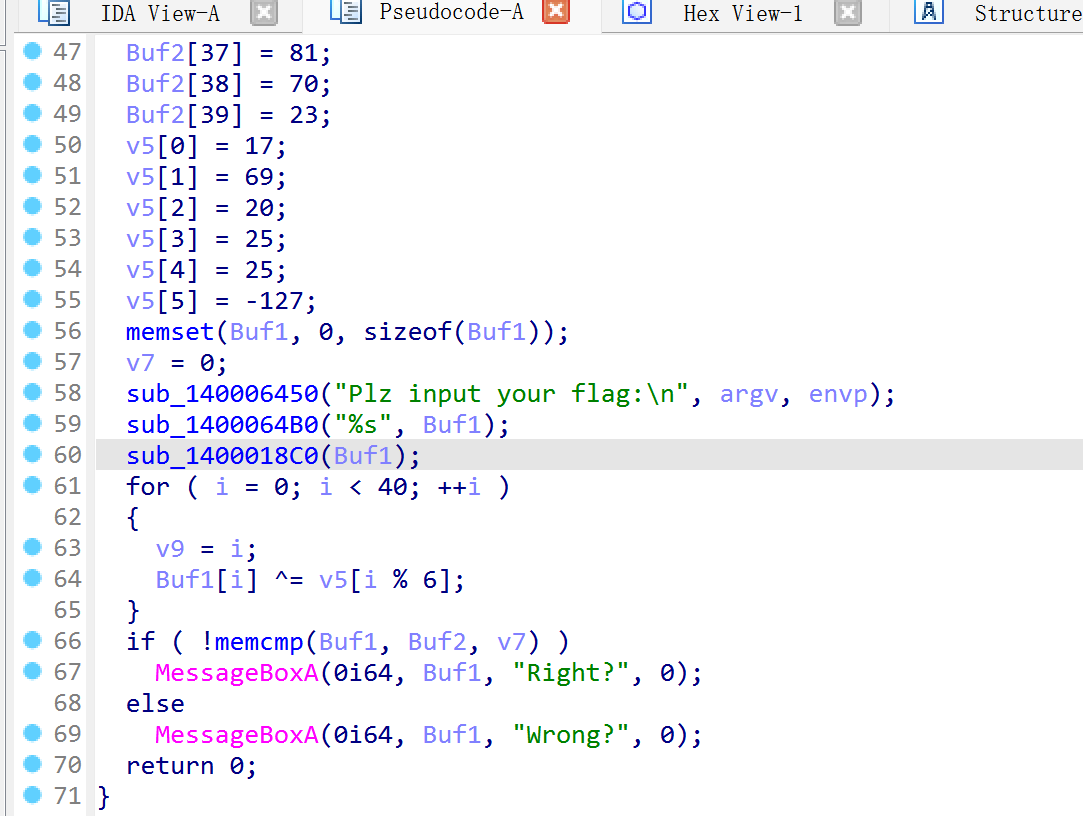Viewport: 1083px width, 816px height.
Task: Click Buf2[37] on line 47
Action: tap(184, 53)
